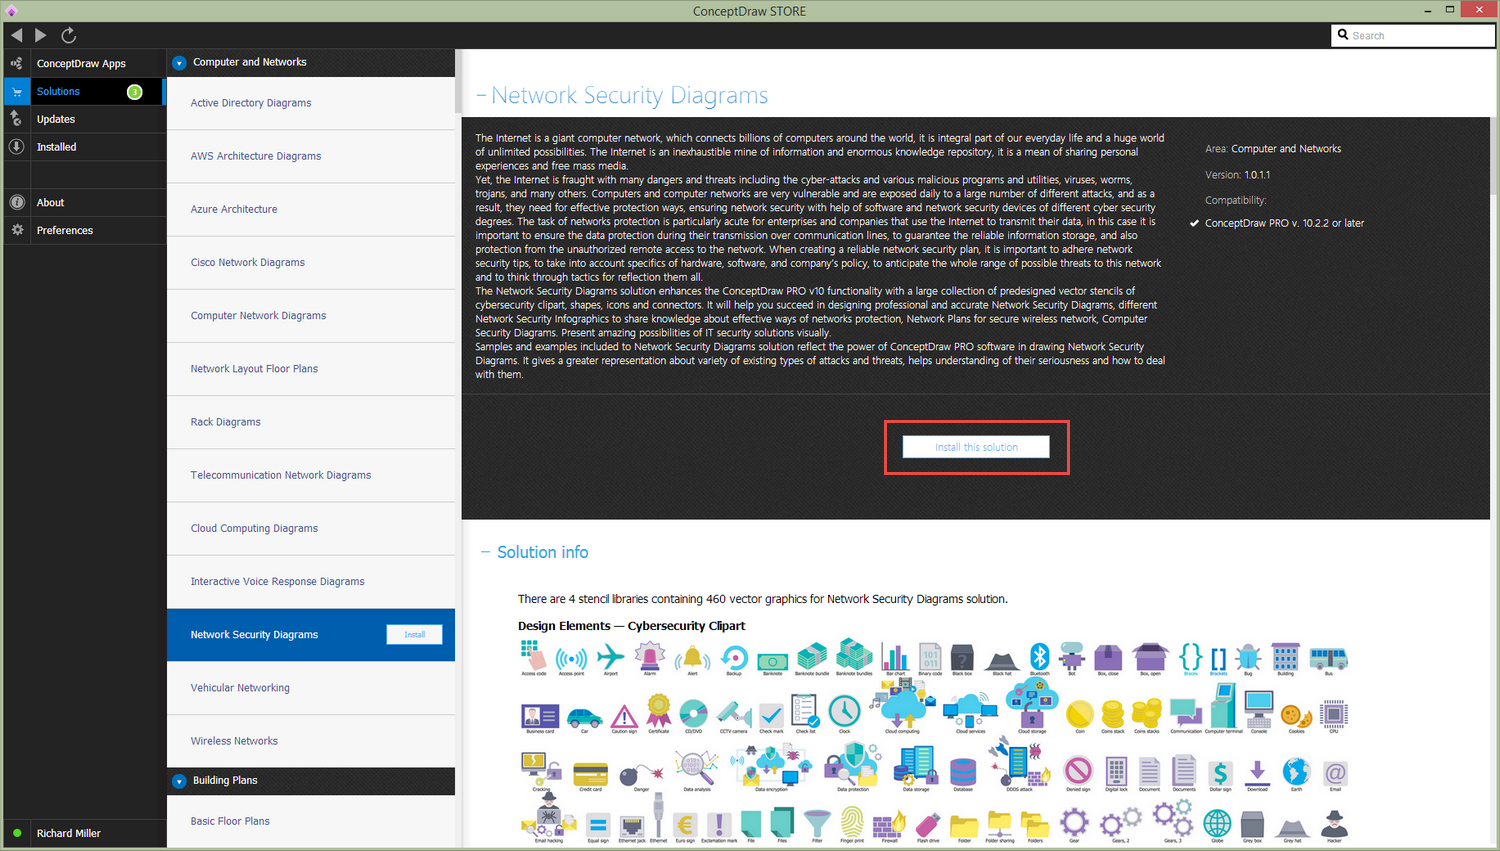Click the Bluetooth clipart icon

click(x=1039, y=656)
